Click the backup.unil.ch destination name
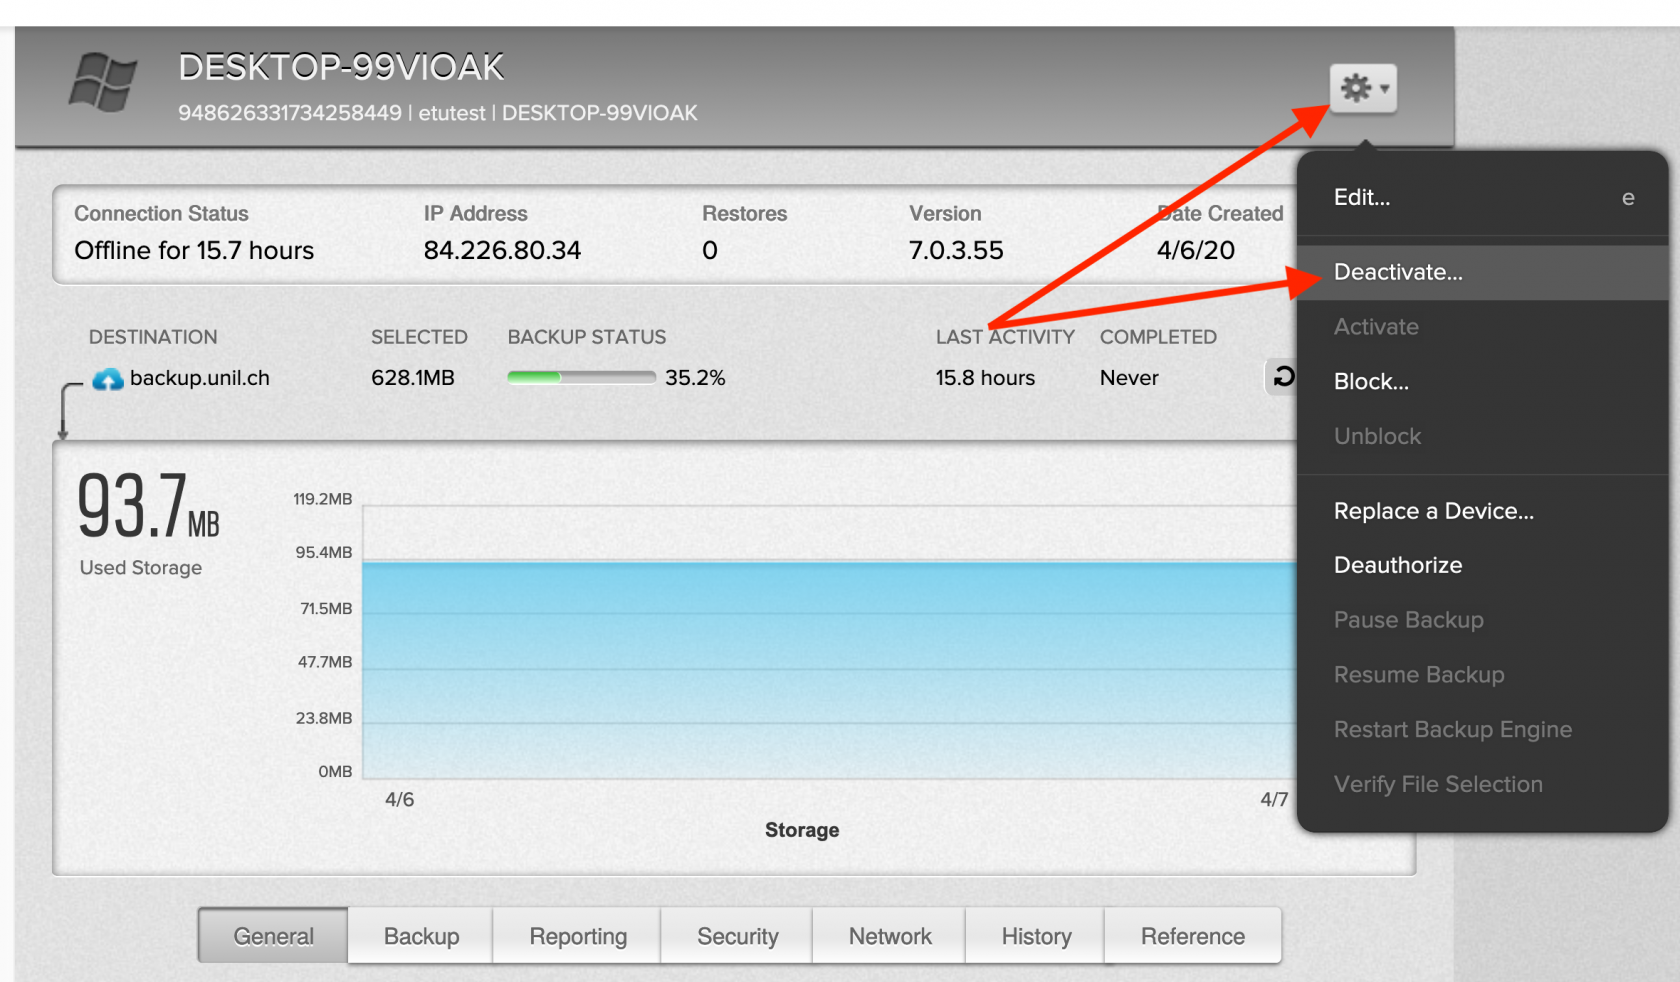1680x982 pixels. pos(199,378)
